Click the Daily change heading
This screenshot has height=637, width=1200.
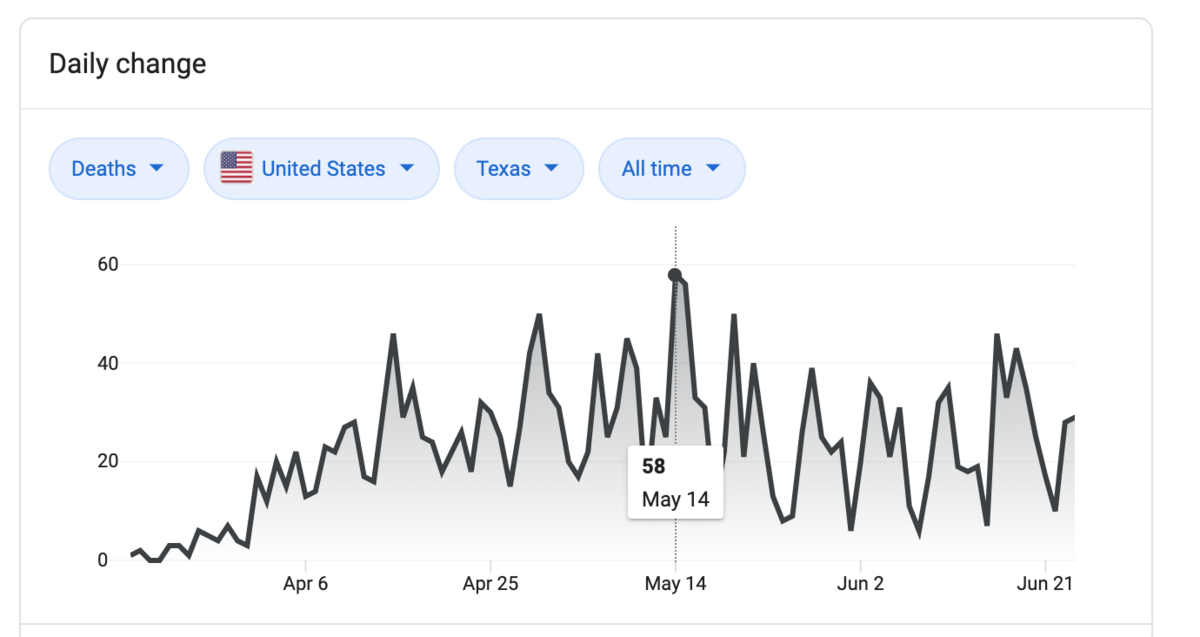click(127, 64)
